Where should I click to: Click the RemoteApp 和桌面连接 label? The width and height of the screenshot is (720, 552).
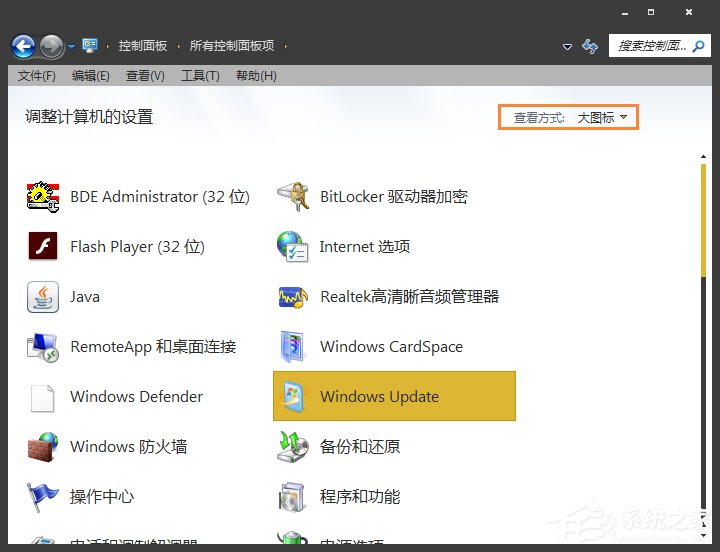153,347
